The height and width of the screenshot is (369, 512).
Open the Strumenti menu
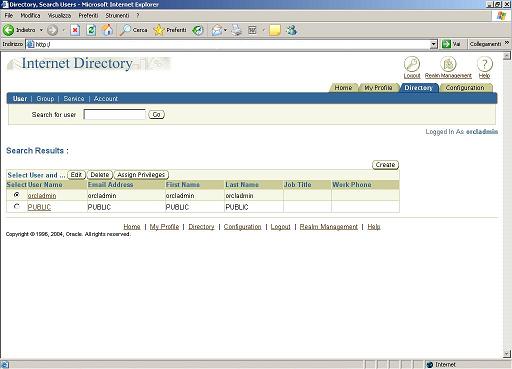(x=117, y=15)
